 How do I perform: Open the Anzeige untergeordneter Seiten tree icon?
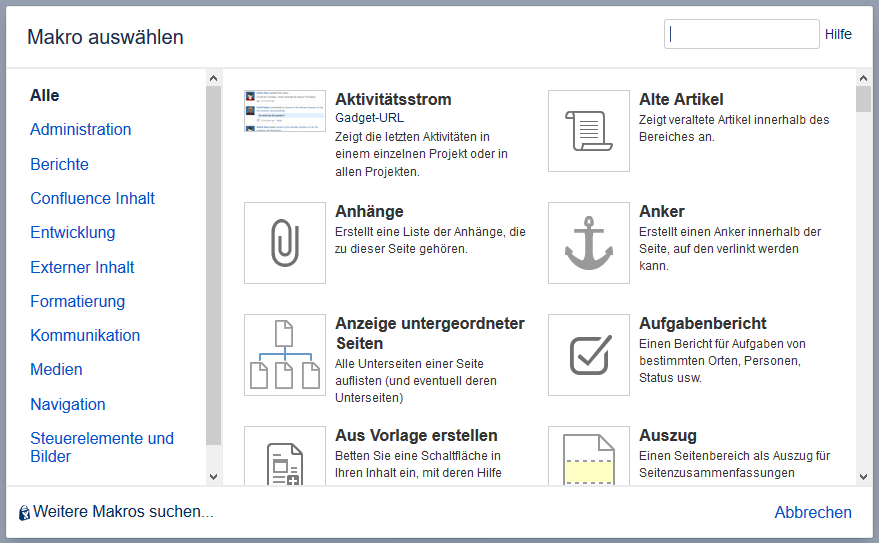[x=285, y=355]
